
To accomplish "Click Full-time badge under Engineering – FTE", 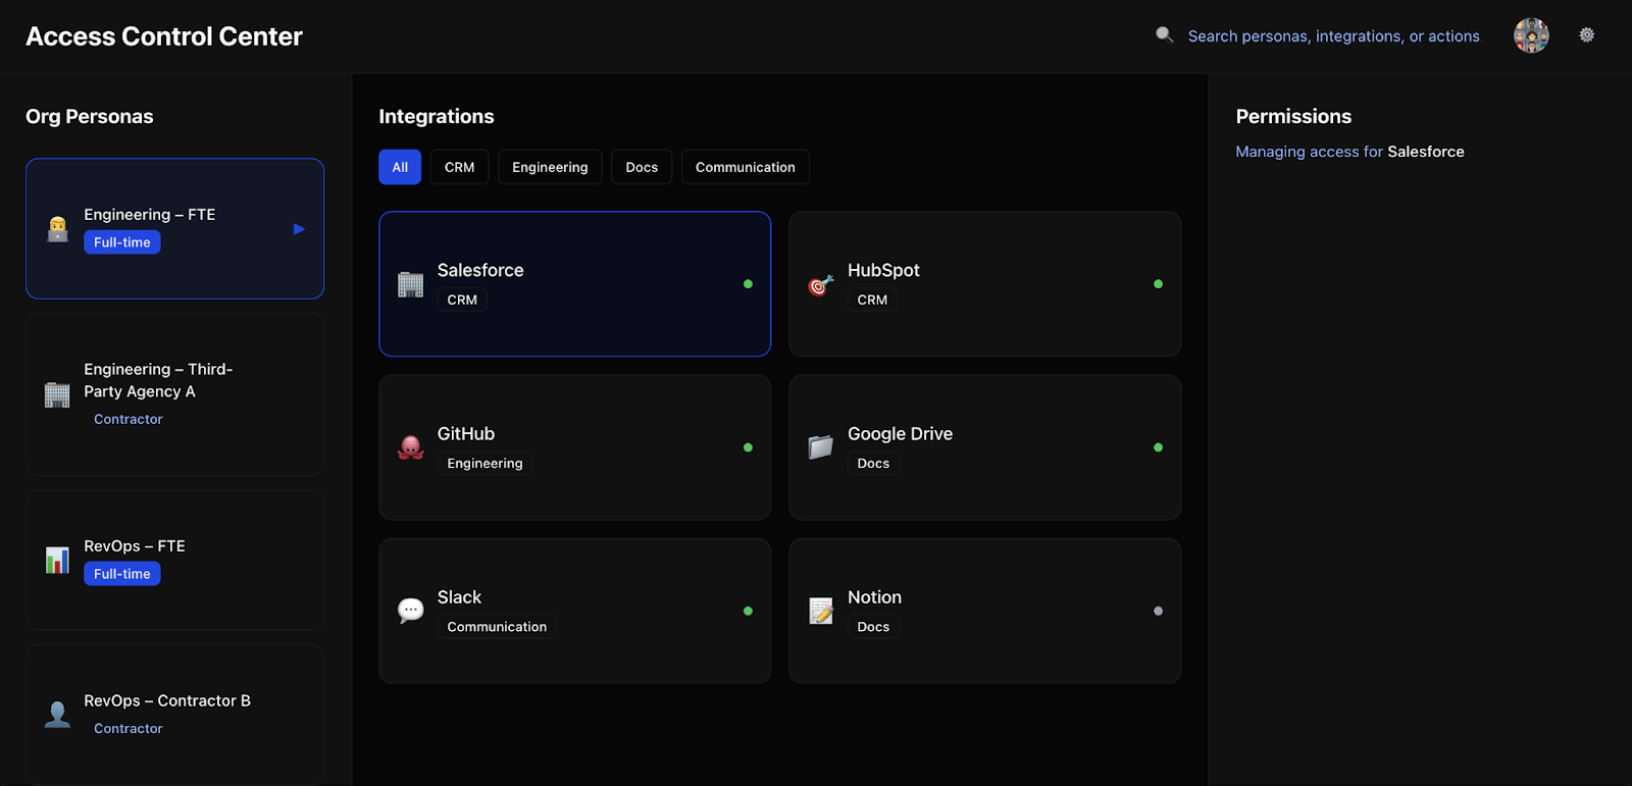I will [122, 242].
